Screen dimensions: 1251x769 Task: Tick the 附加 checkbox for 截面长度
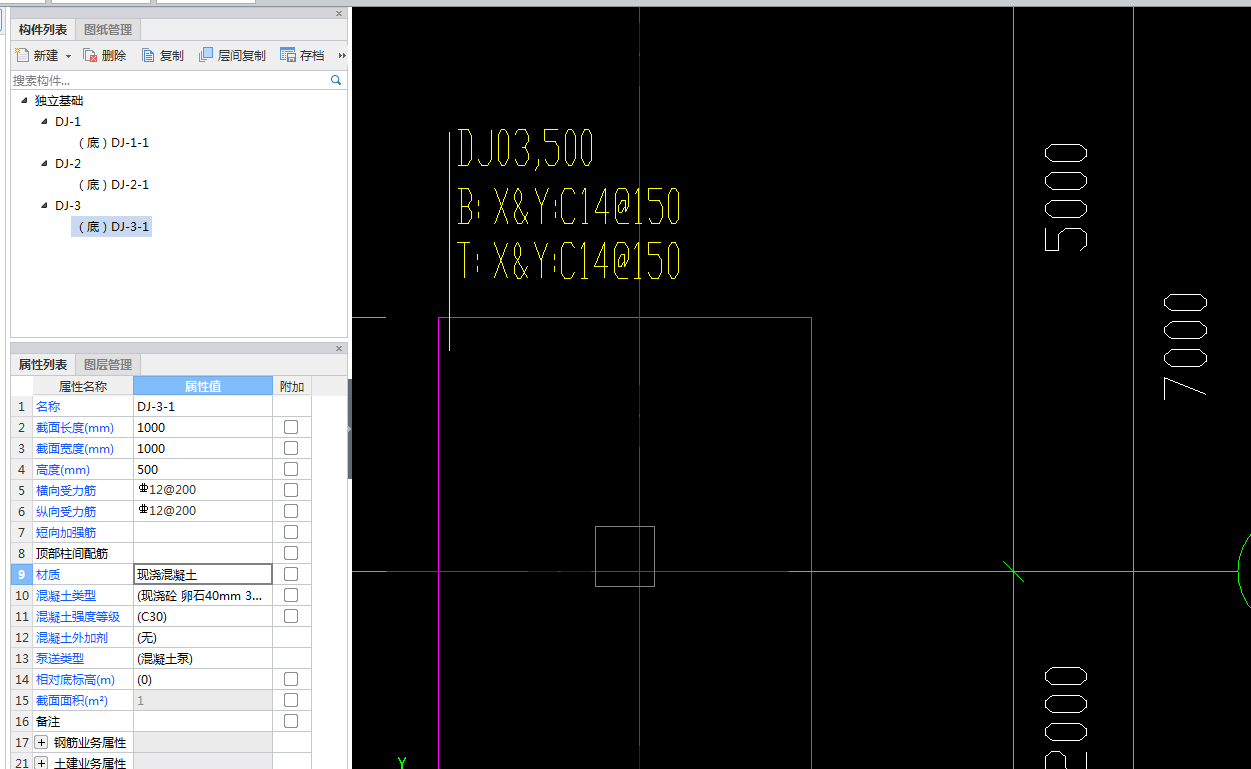coord(291,427)
